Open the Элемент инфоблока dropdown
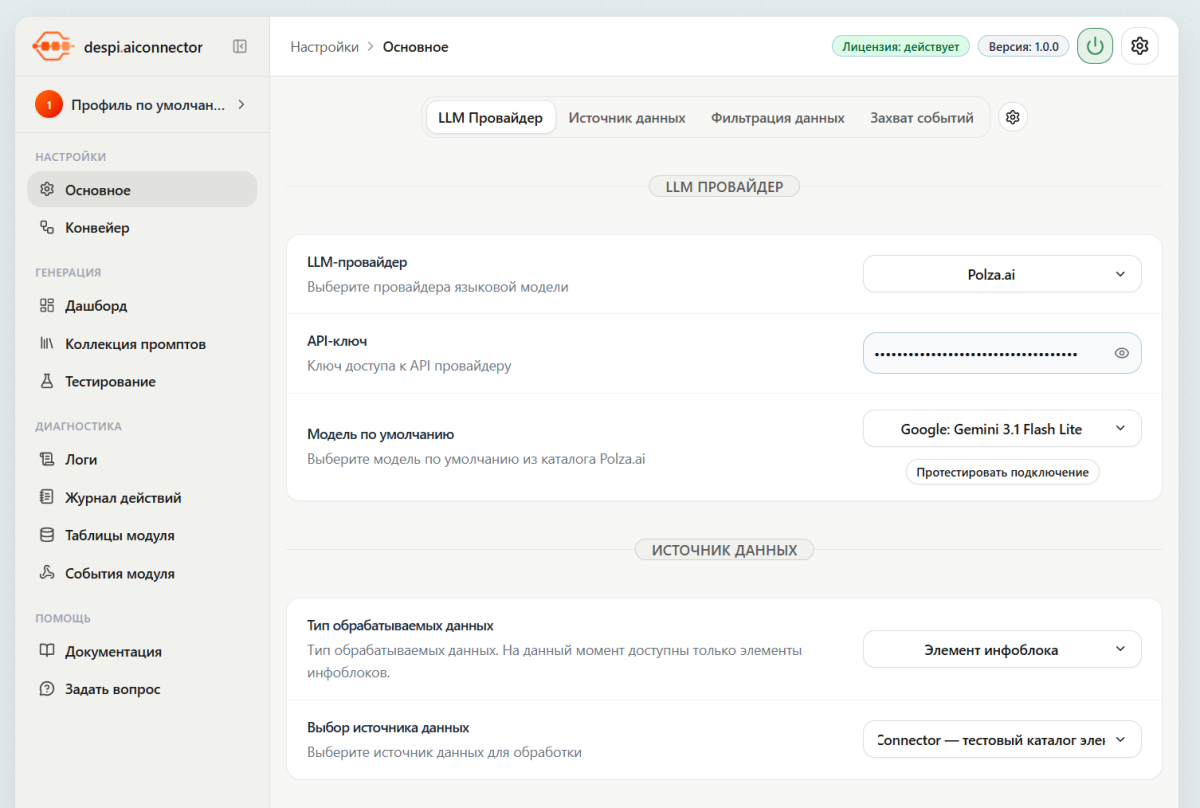This screenshot has height=808, width=1200. click(x=1002, y=650)
